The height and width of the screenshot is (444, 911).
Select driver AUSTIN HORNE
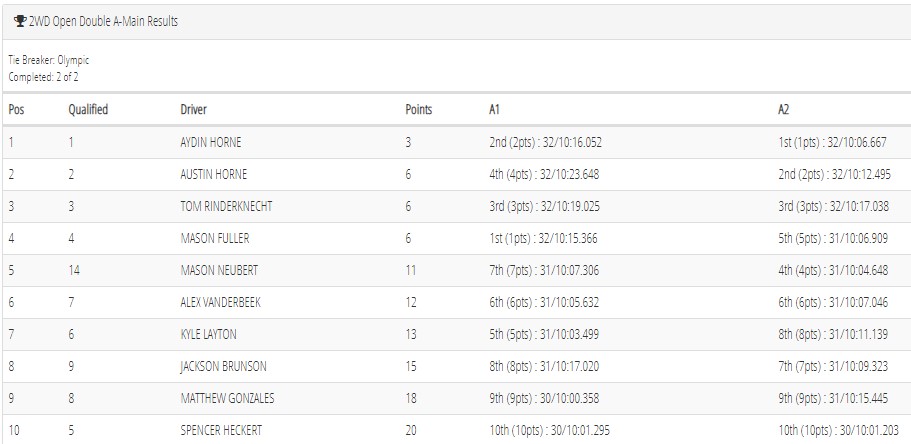(x=214, y=174)
